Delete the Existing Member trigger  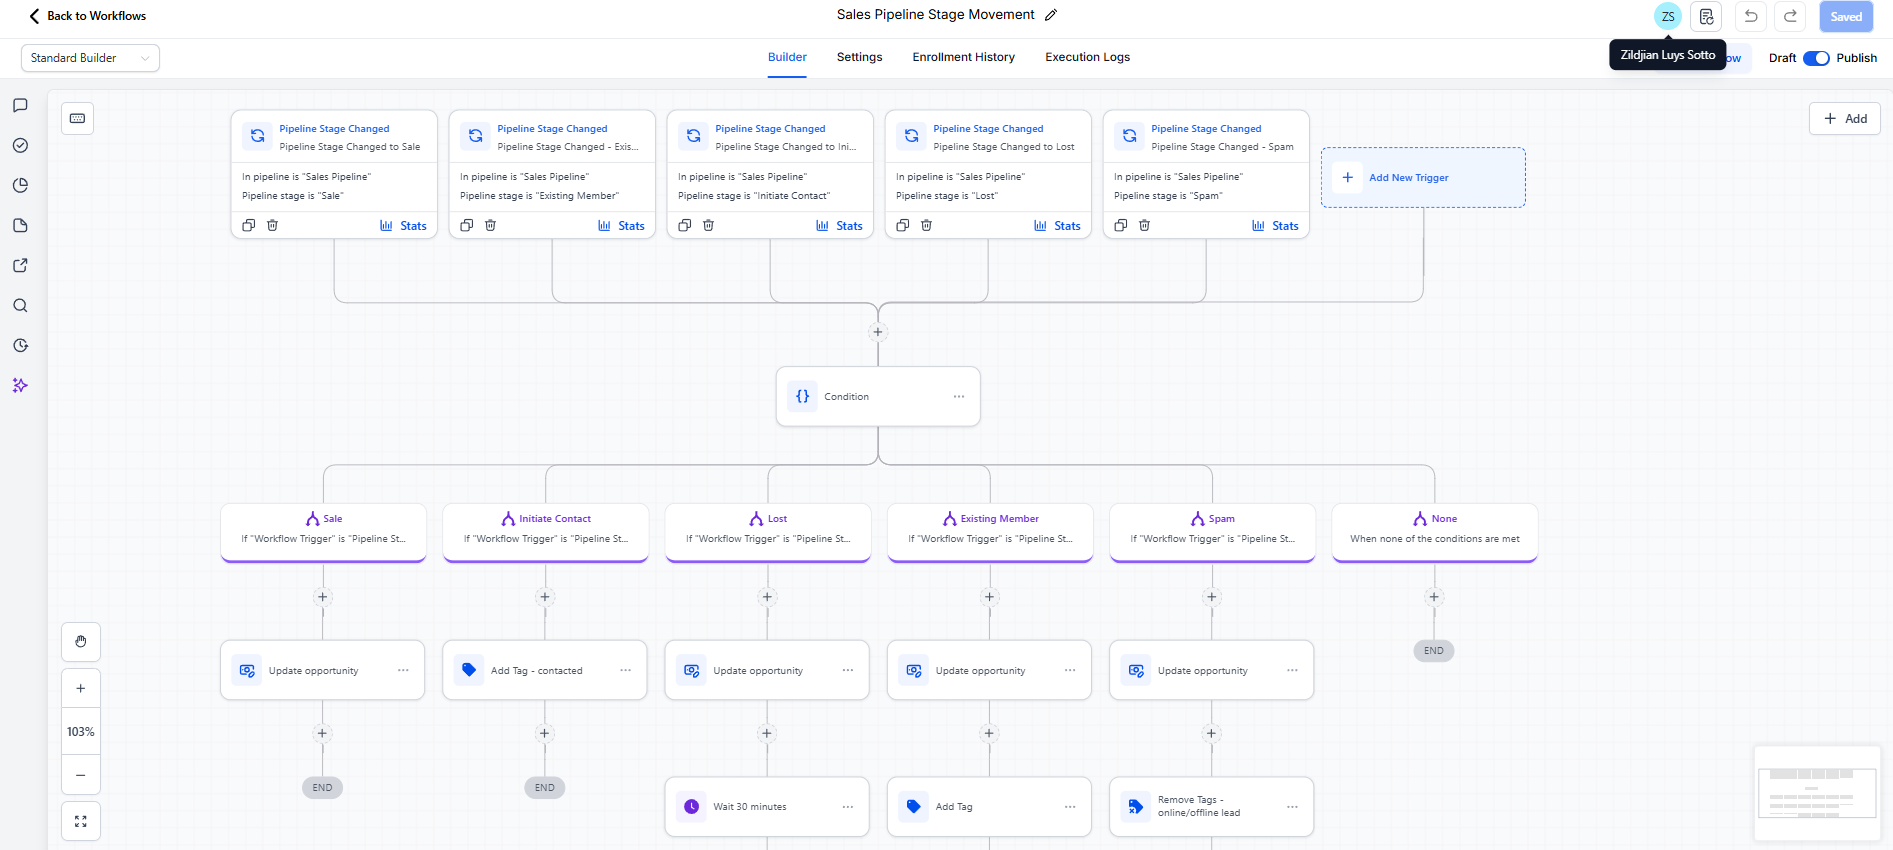(x=490, y=225)
